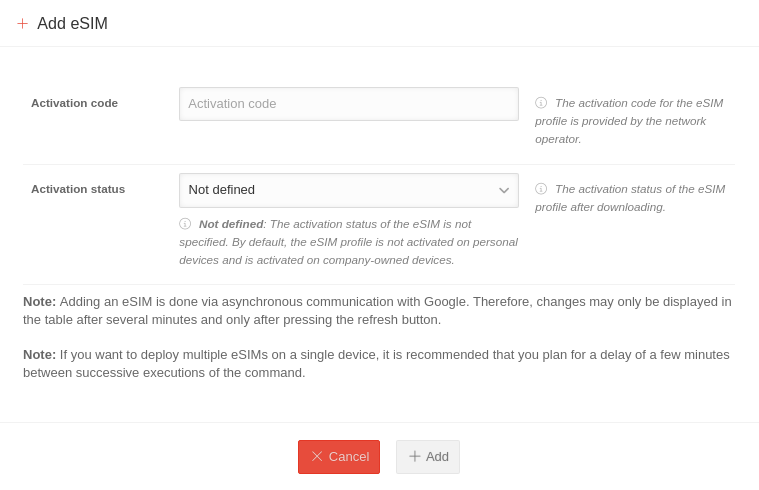Click the chevron arrow of status dropdown

pyautogui.click(x=504, y=190)
